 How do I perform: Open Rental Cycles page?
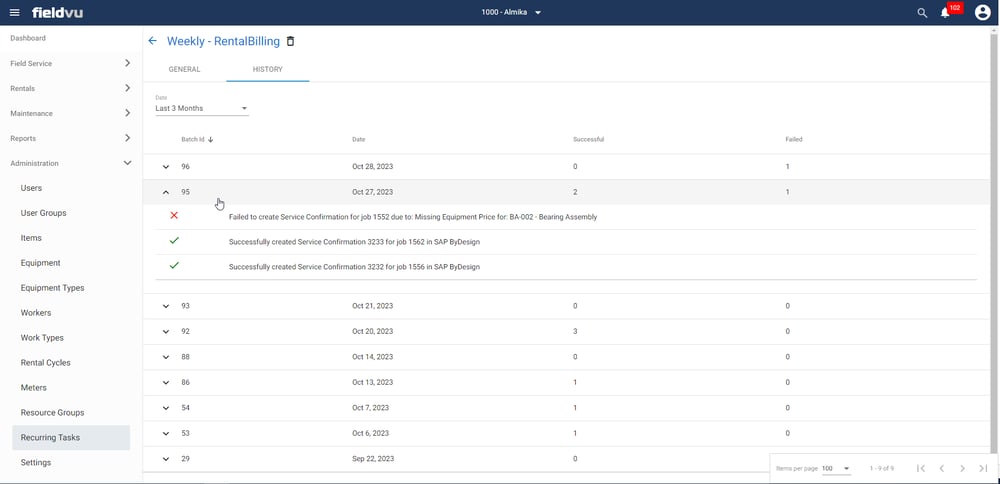pyautogui.click(x=45, y=362)
